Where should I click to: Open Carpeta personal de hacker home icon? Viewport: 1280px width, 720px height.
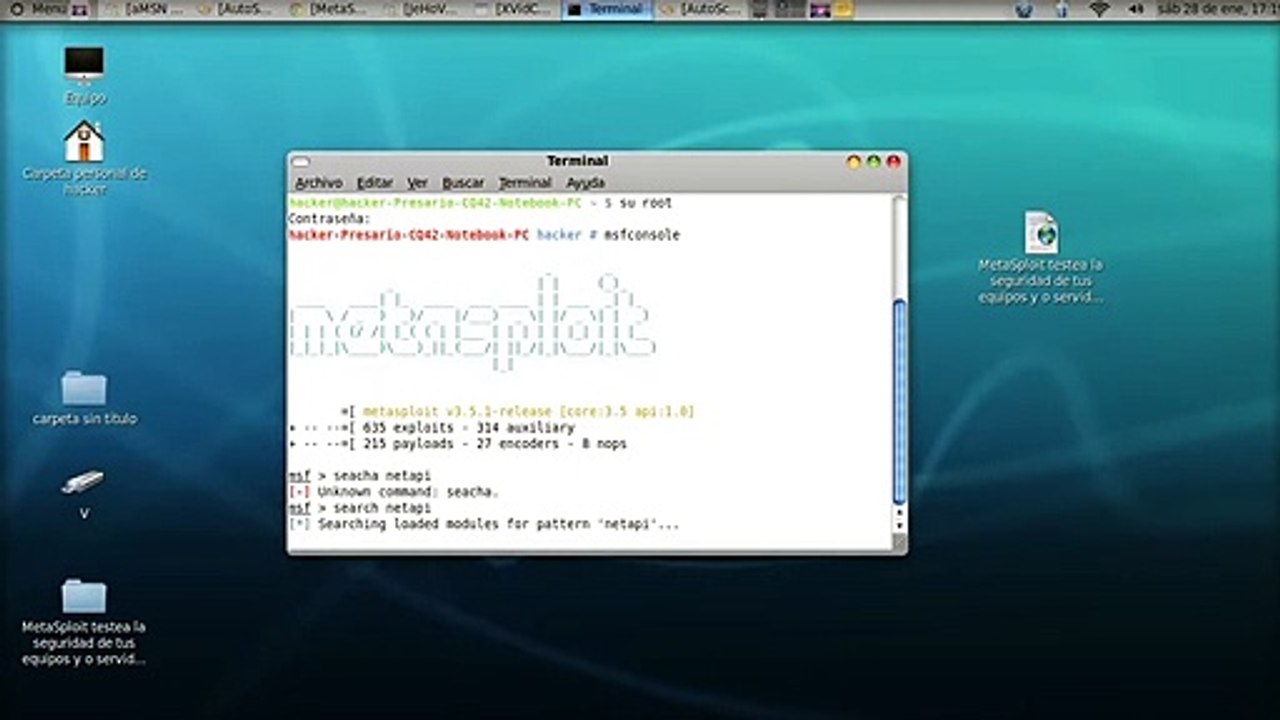coord(84,158)
